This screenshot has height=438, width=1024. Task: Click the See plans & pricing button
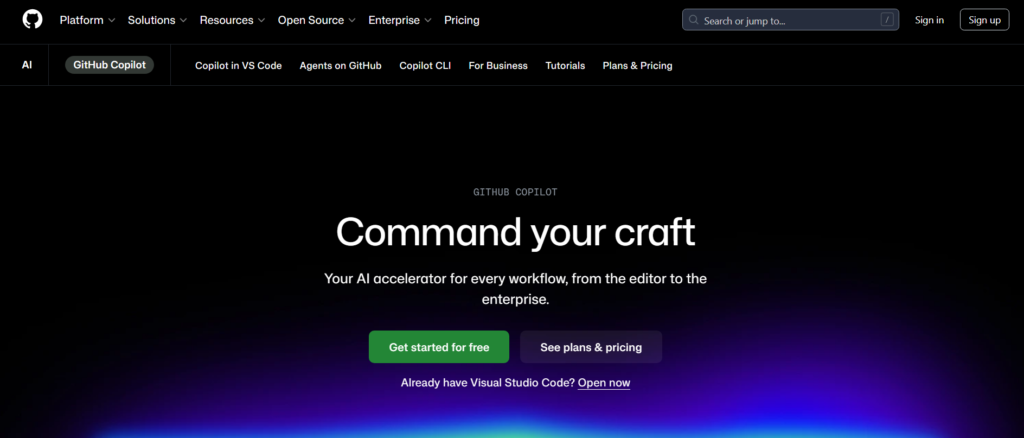591,347
